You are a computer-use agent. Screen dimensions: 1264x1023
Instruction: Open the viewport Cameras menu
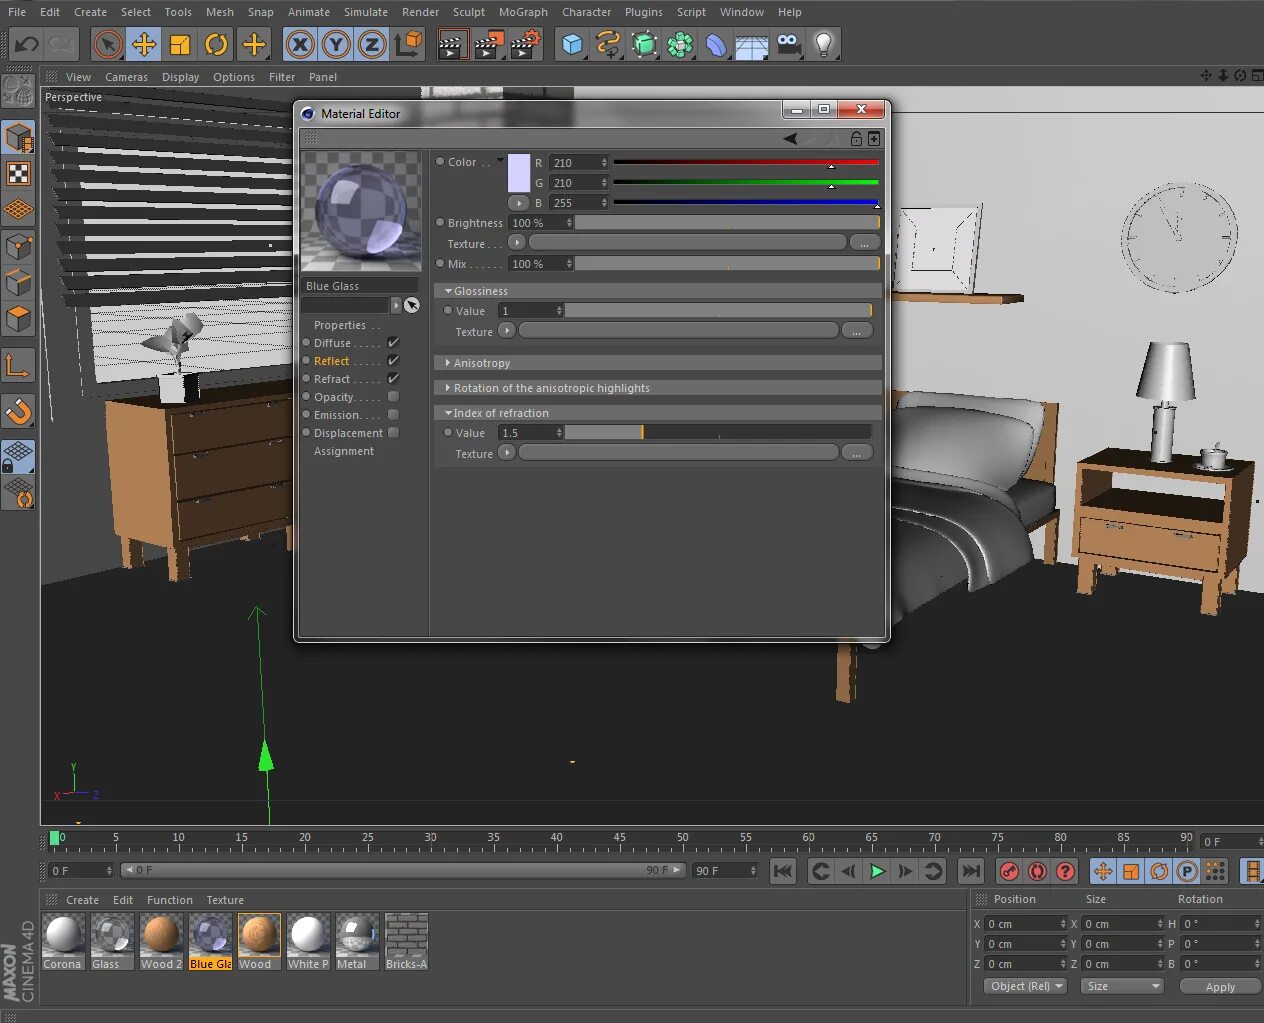(126, 77)
